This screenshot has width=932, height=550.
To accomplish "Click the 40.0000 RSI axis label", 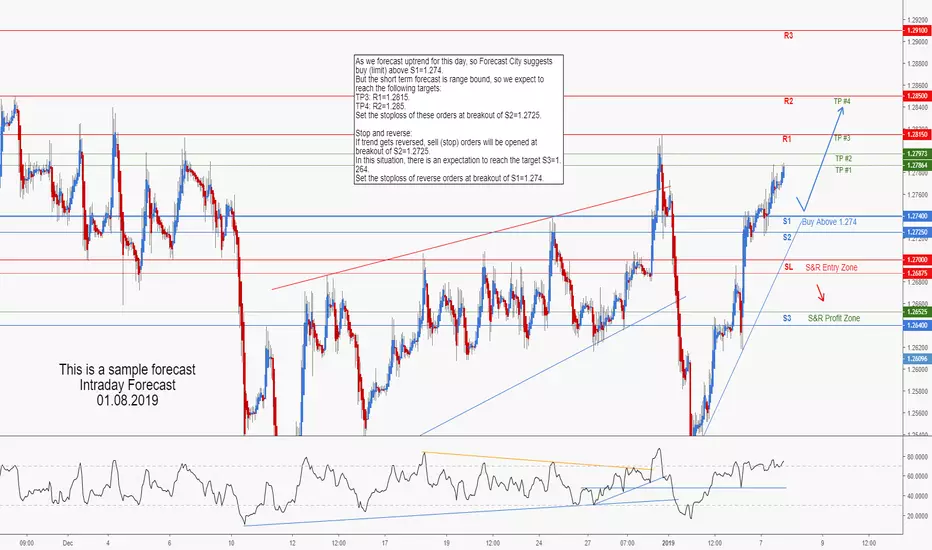I will point(918,496).
